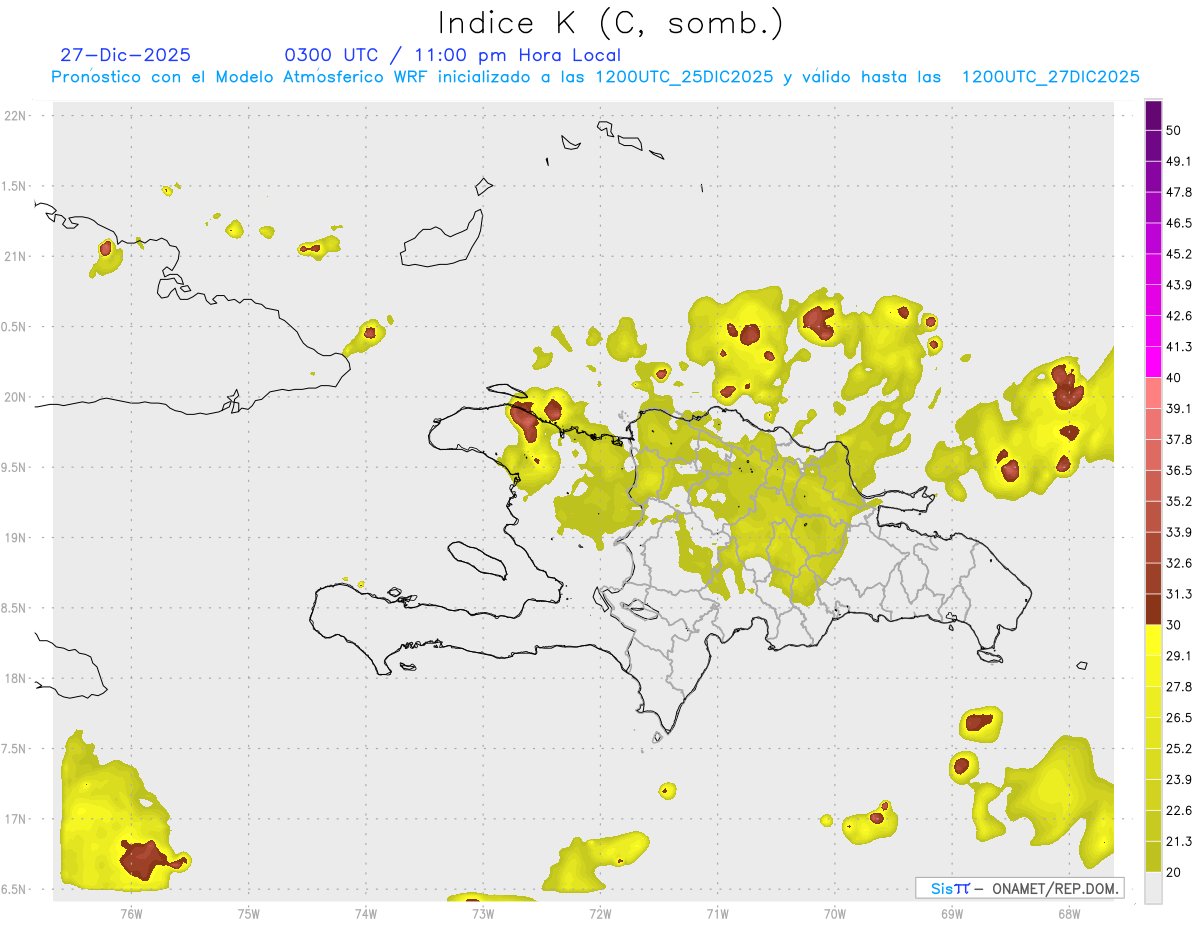Click the "76W" longitude label
Screen dimensions: 1200x927
[131, 913]
